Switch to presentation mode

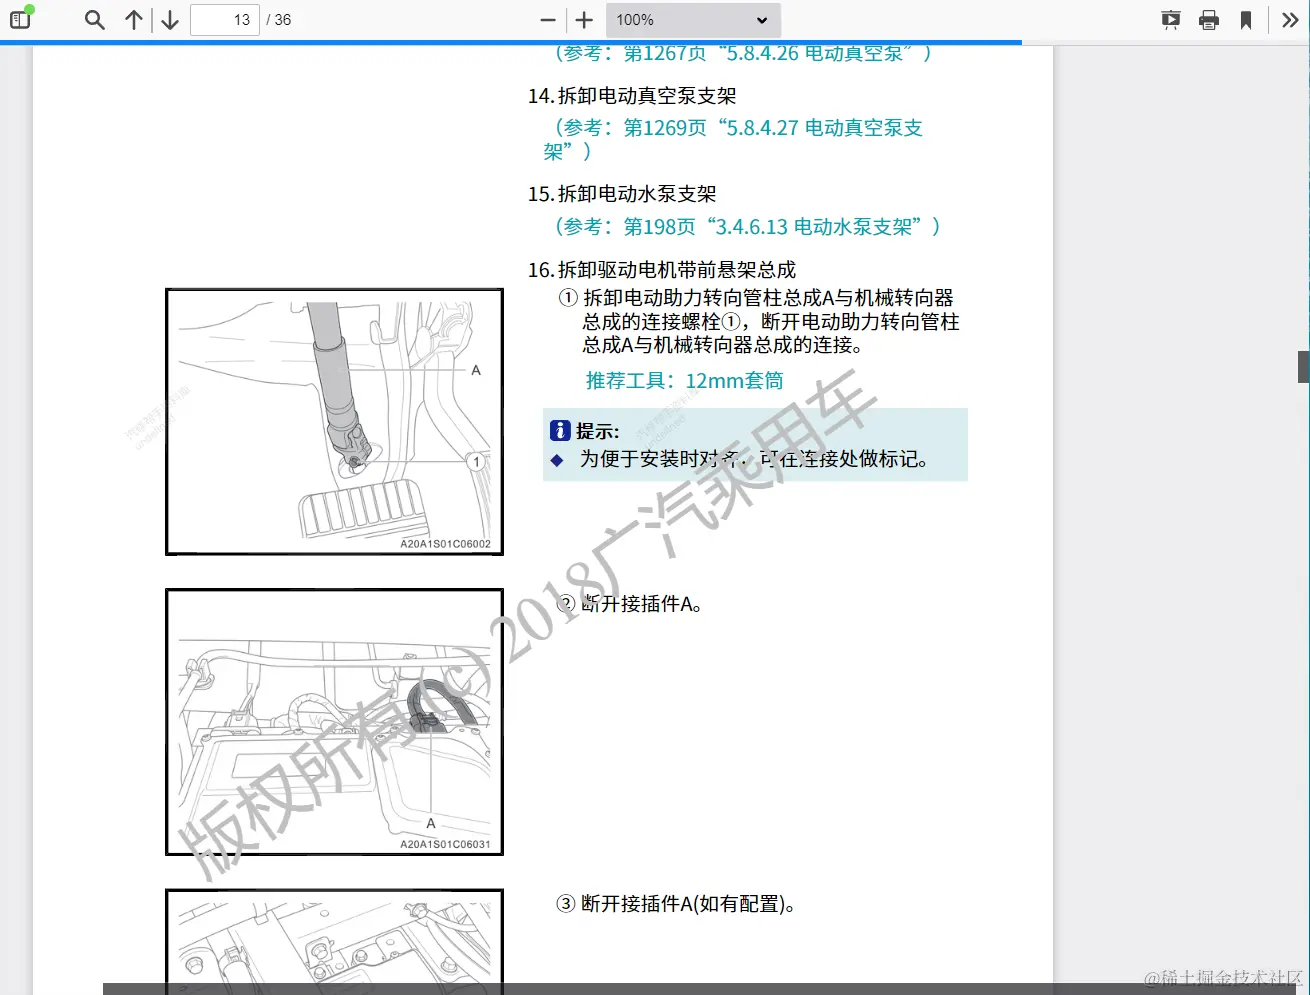click(1170, 19)
